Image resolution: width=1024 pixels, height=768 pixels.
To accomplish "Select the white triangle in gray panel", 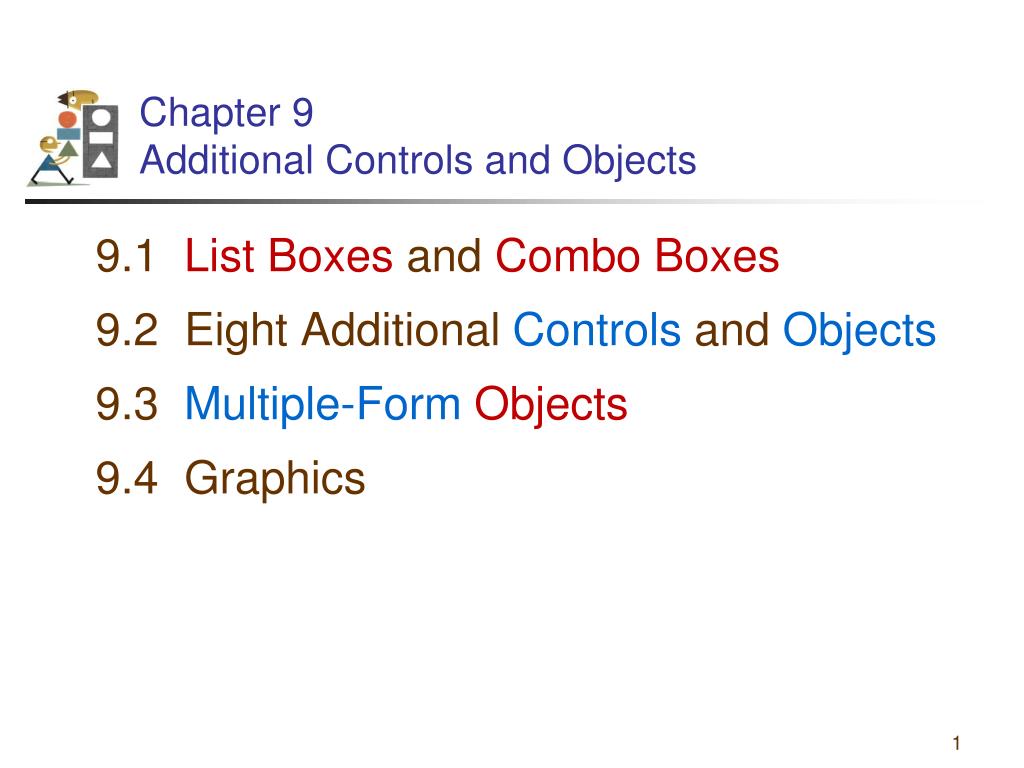I will pyautogui.click(x=101, y=160).
